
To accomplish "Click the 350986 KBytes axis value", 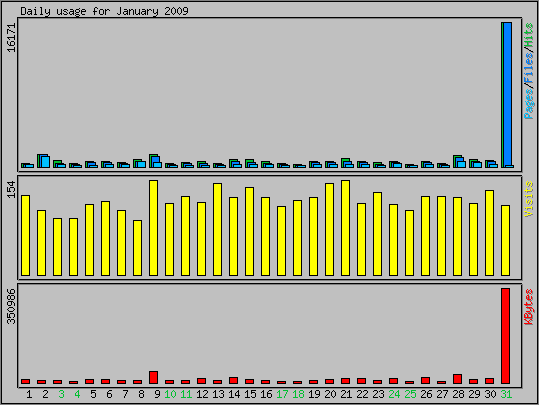I will click(x=11, y=306).
